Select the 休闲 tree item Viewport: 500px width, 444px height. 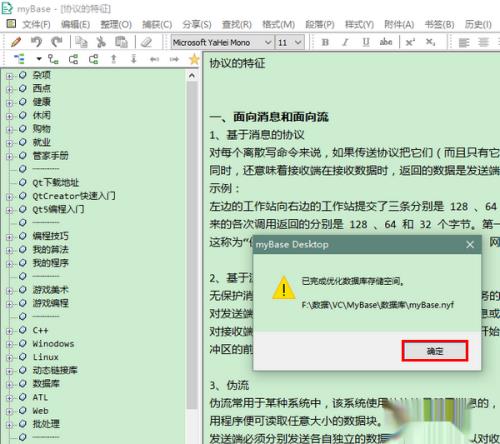[x=41, y=115]
